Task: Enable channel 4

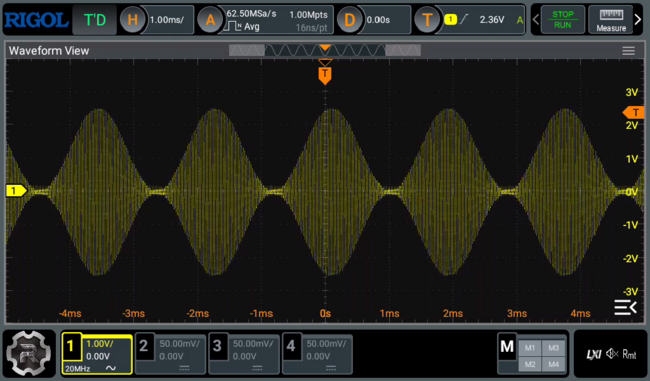Action: [x=291, y=346]
